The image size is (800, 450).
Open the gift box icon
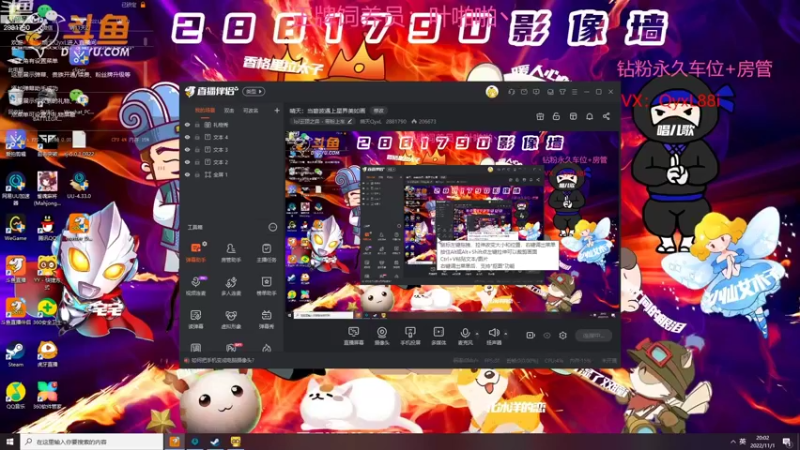point(540,117)
